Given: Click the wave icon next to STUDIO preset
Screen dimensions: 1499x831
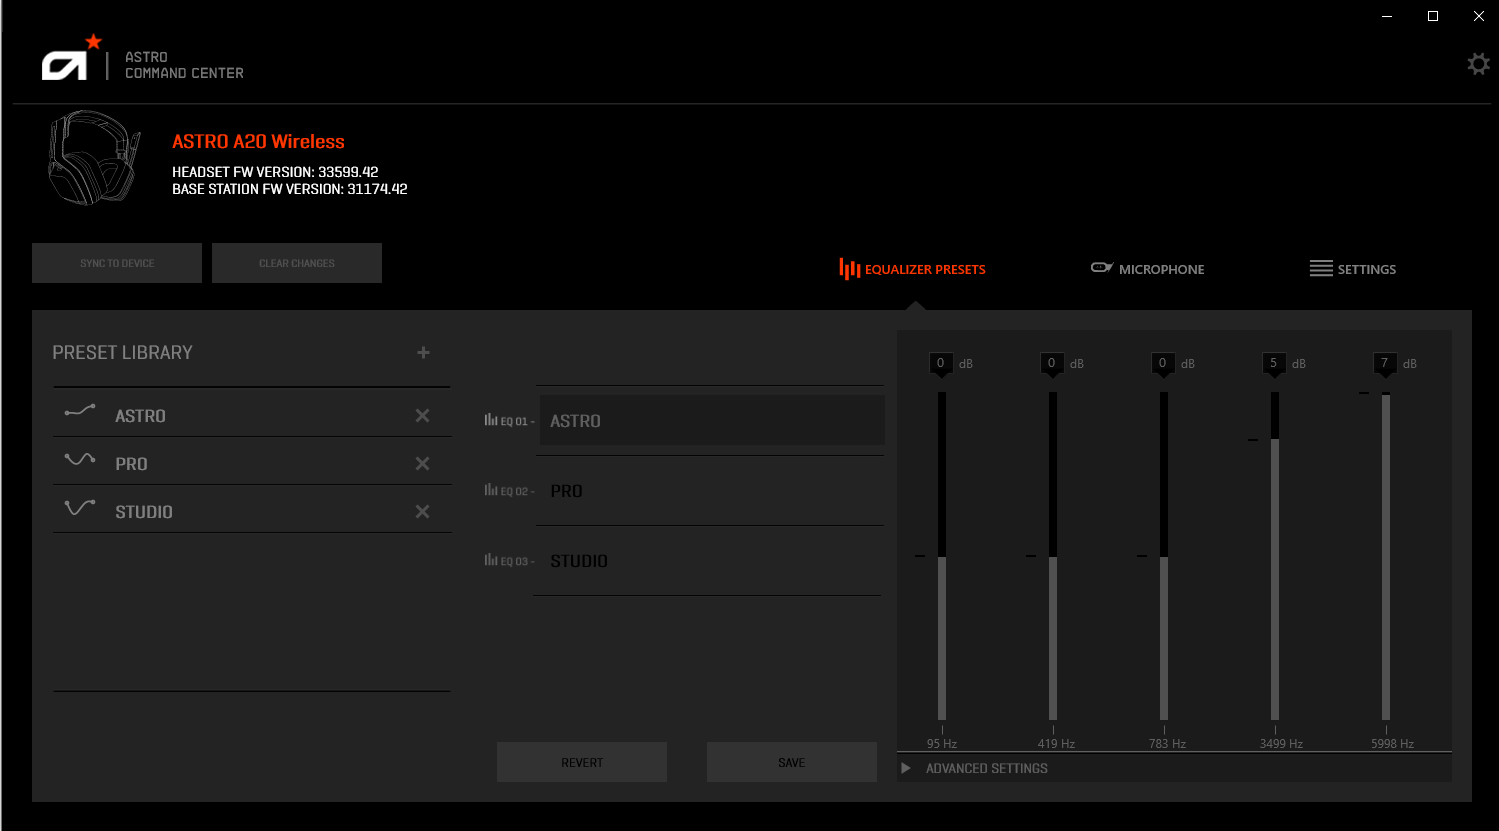Looking at the screenshot, I should click(x=79, y=508).
